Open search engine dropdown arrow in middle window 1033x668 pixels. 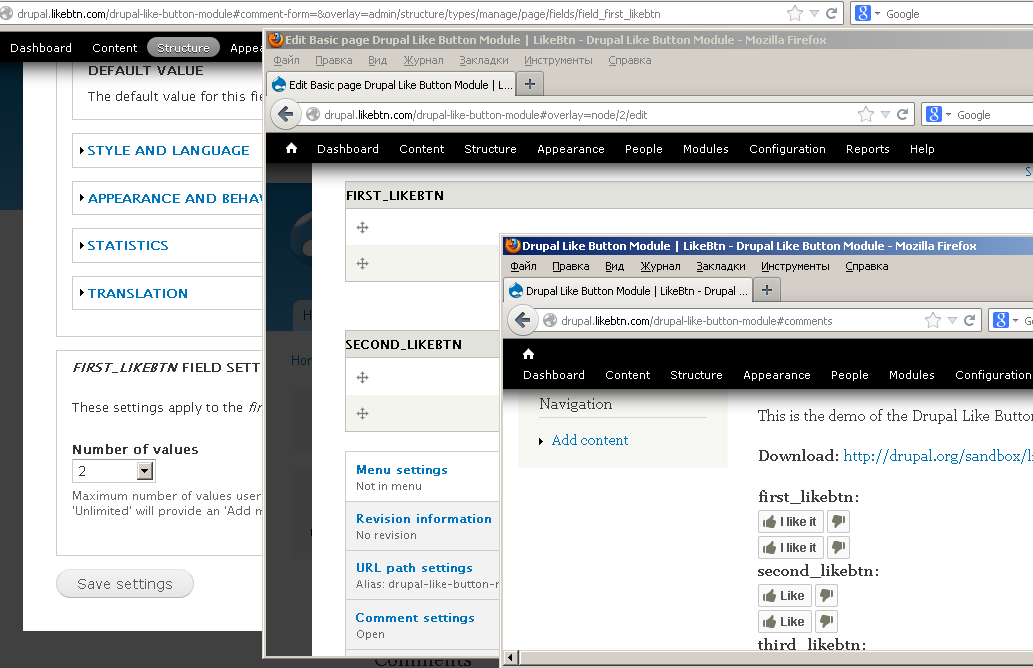click(949, 115)
